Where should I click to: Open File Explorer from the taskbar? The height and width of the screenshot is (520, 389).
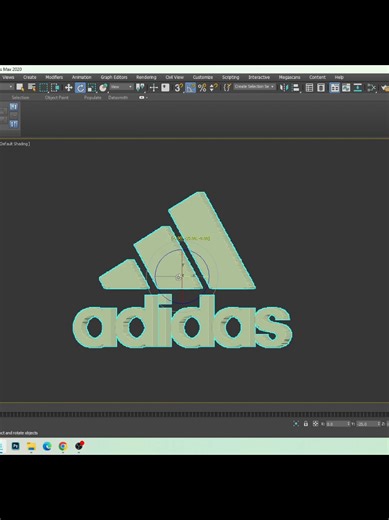[x=31, y=446]
